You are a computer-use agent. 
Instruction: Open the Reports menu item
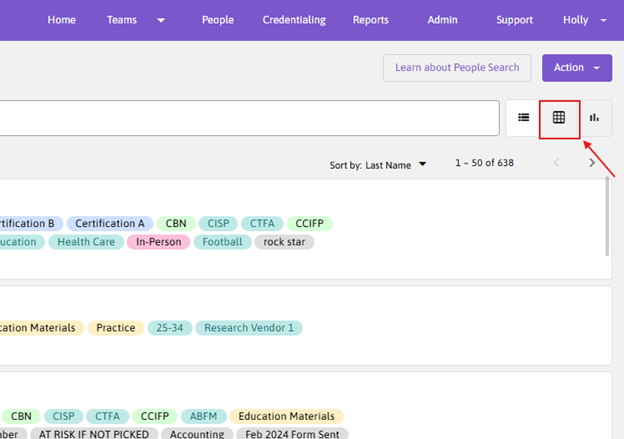tap(370, 20)
